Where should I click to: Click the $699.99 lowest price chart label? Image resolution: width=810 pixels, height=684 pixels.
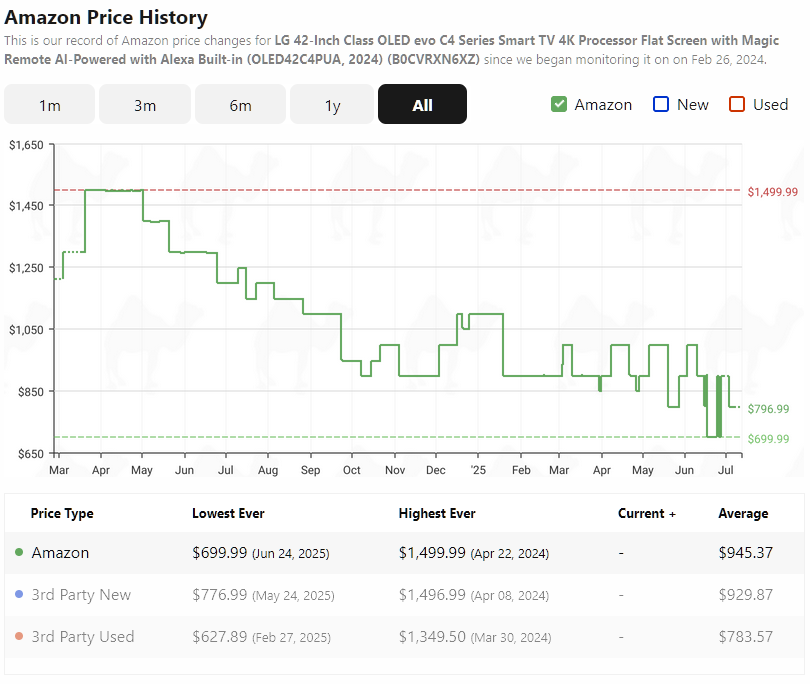pos(769,439)
